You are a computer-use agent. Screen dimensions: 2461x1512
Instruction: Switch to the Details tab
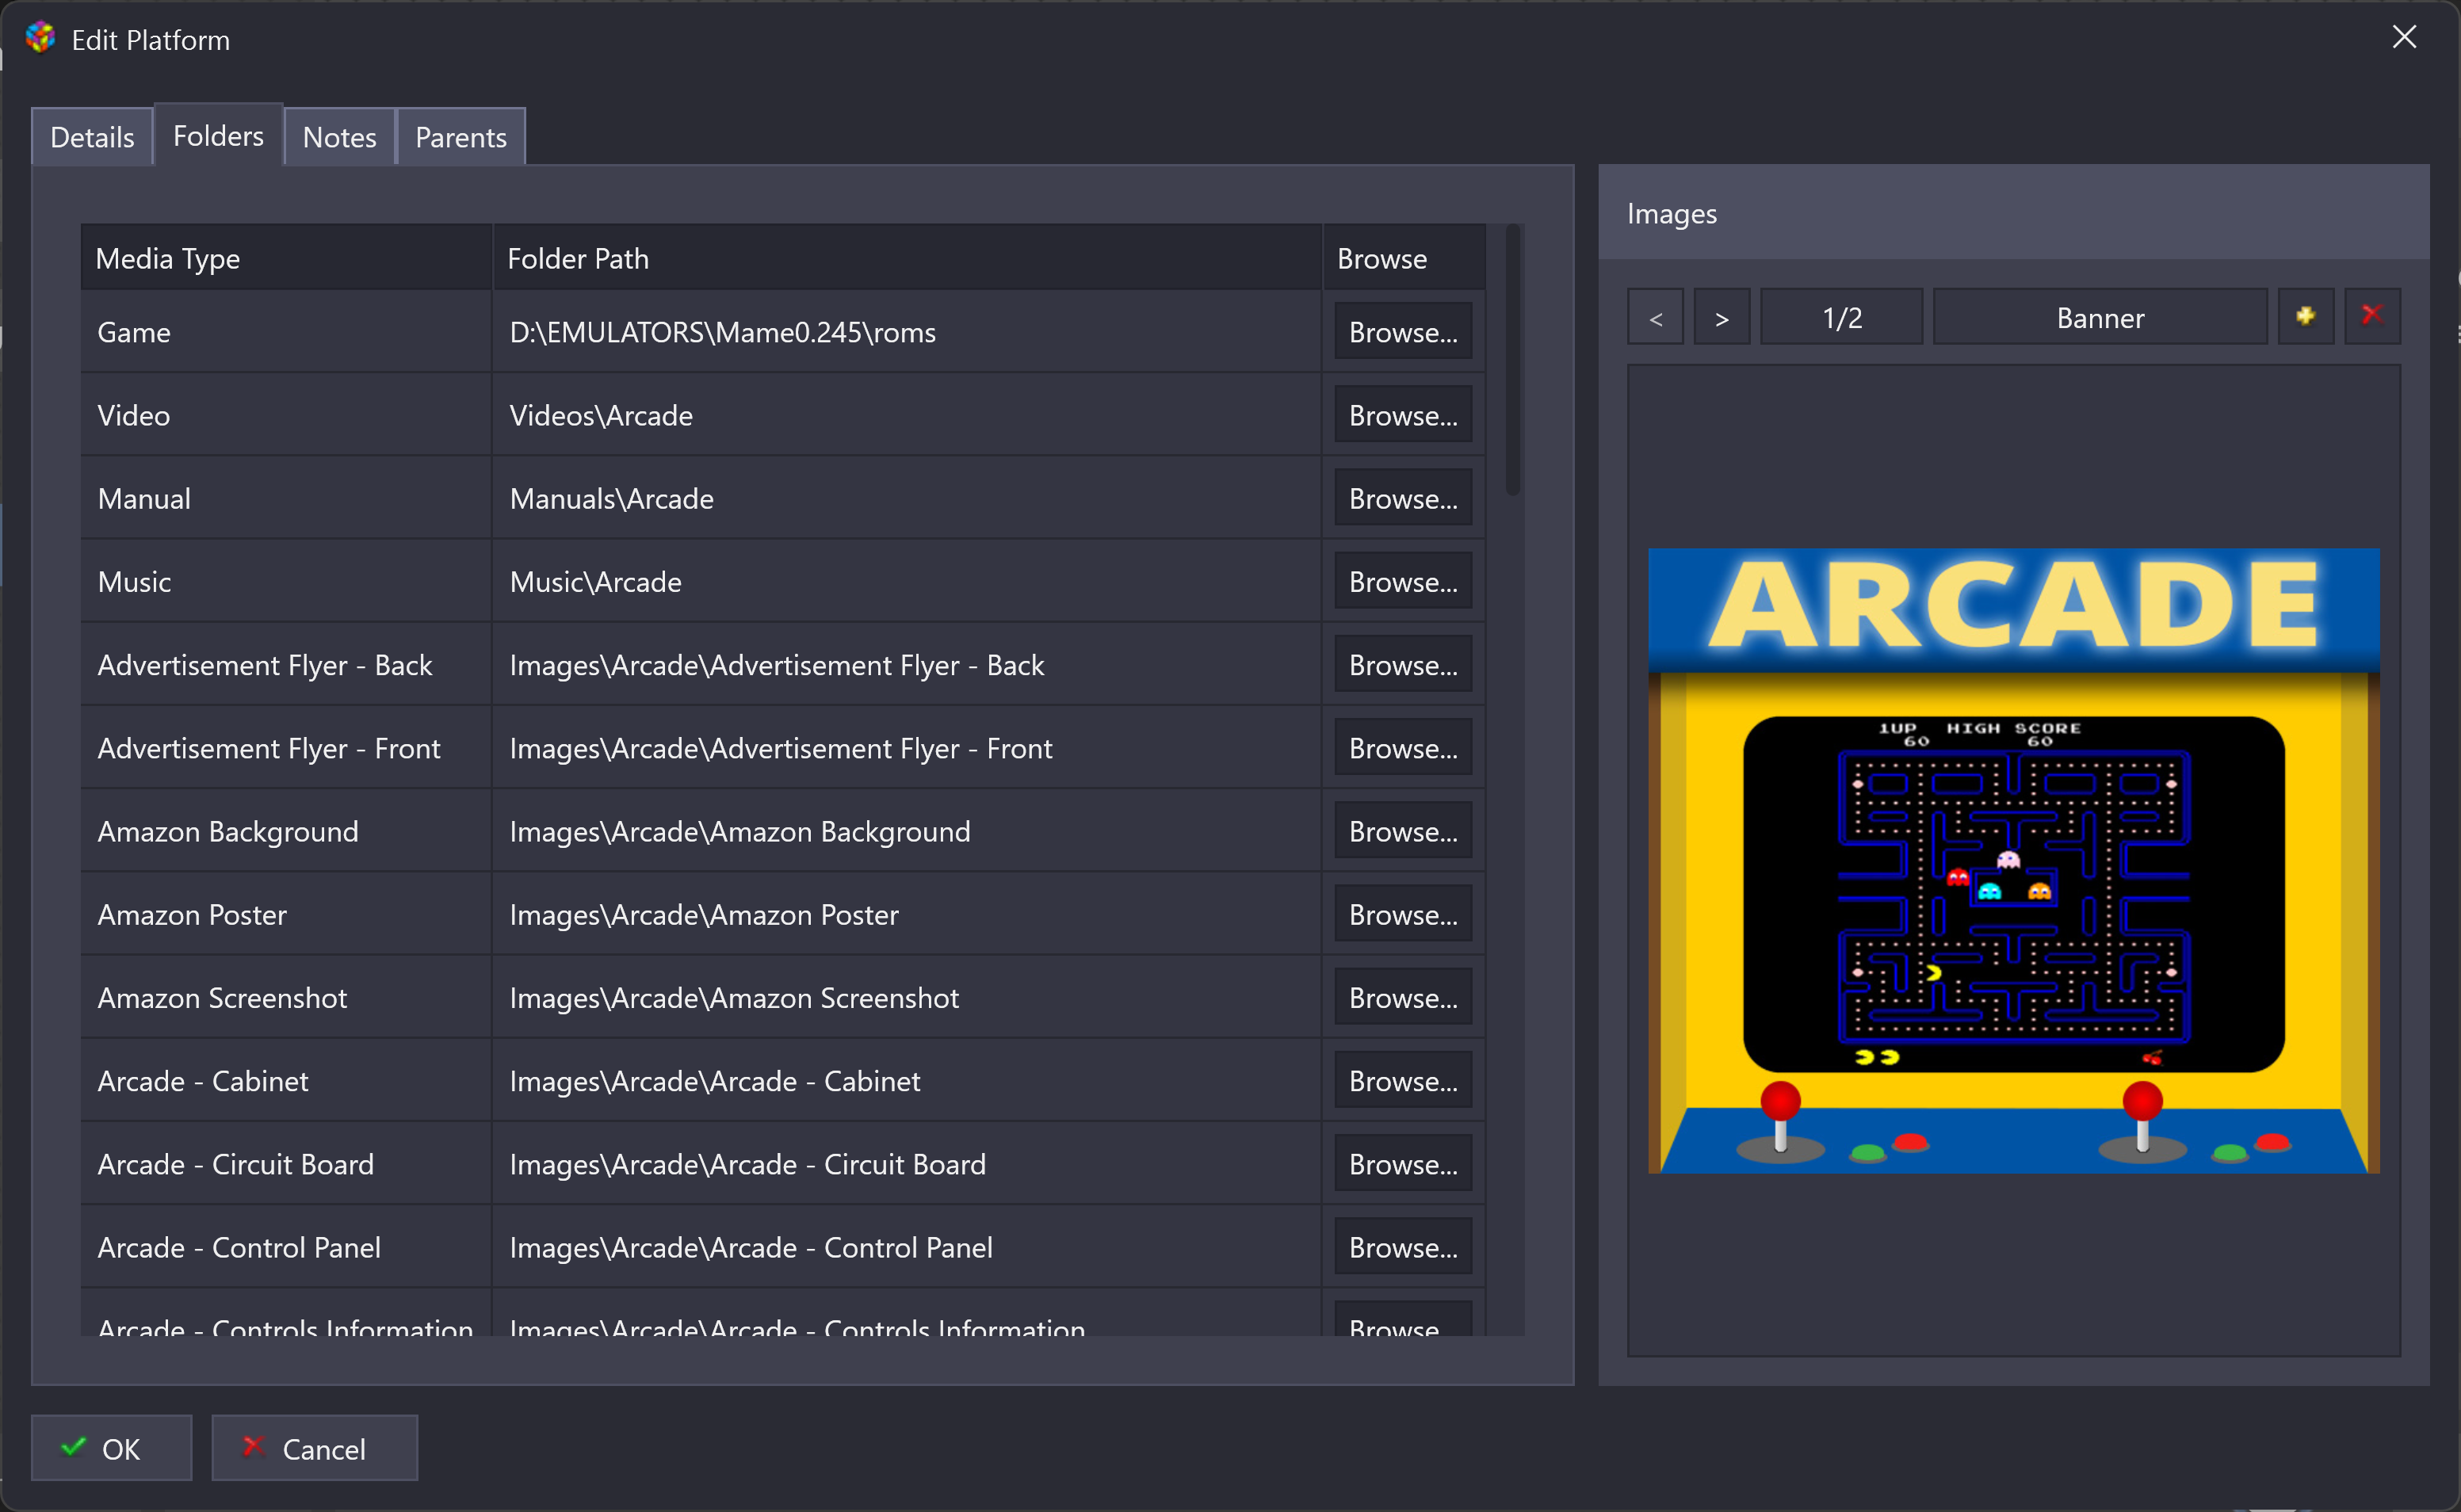pyautogui.click(x=92, y=137)
